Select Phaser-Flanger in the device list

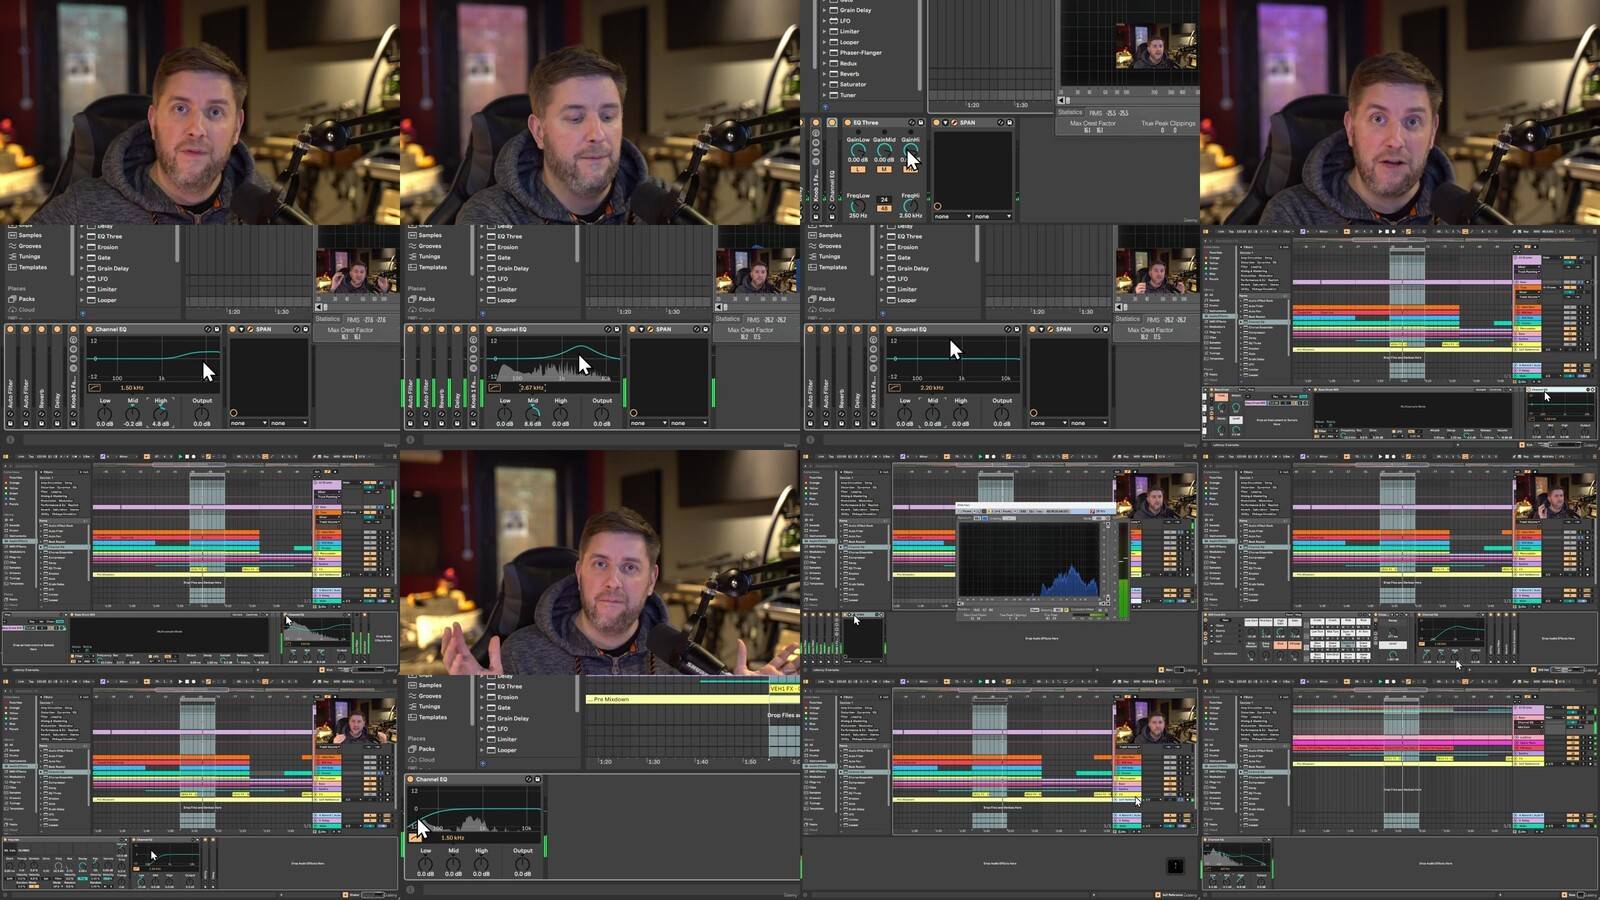coord(860,52)
